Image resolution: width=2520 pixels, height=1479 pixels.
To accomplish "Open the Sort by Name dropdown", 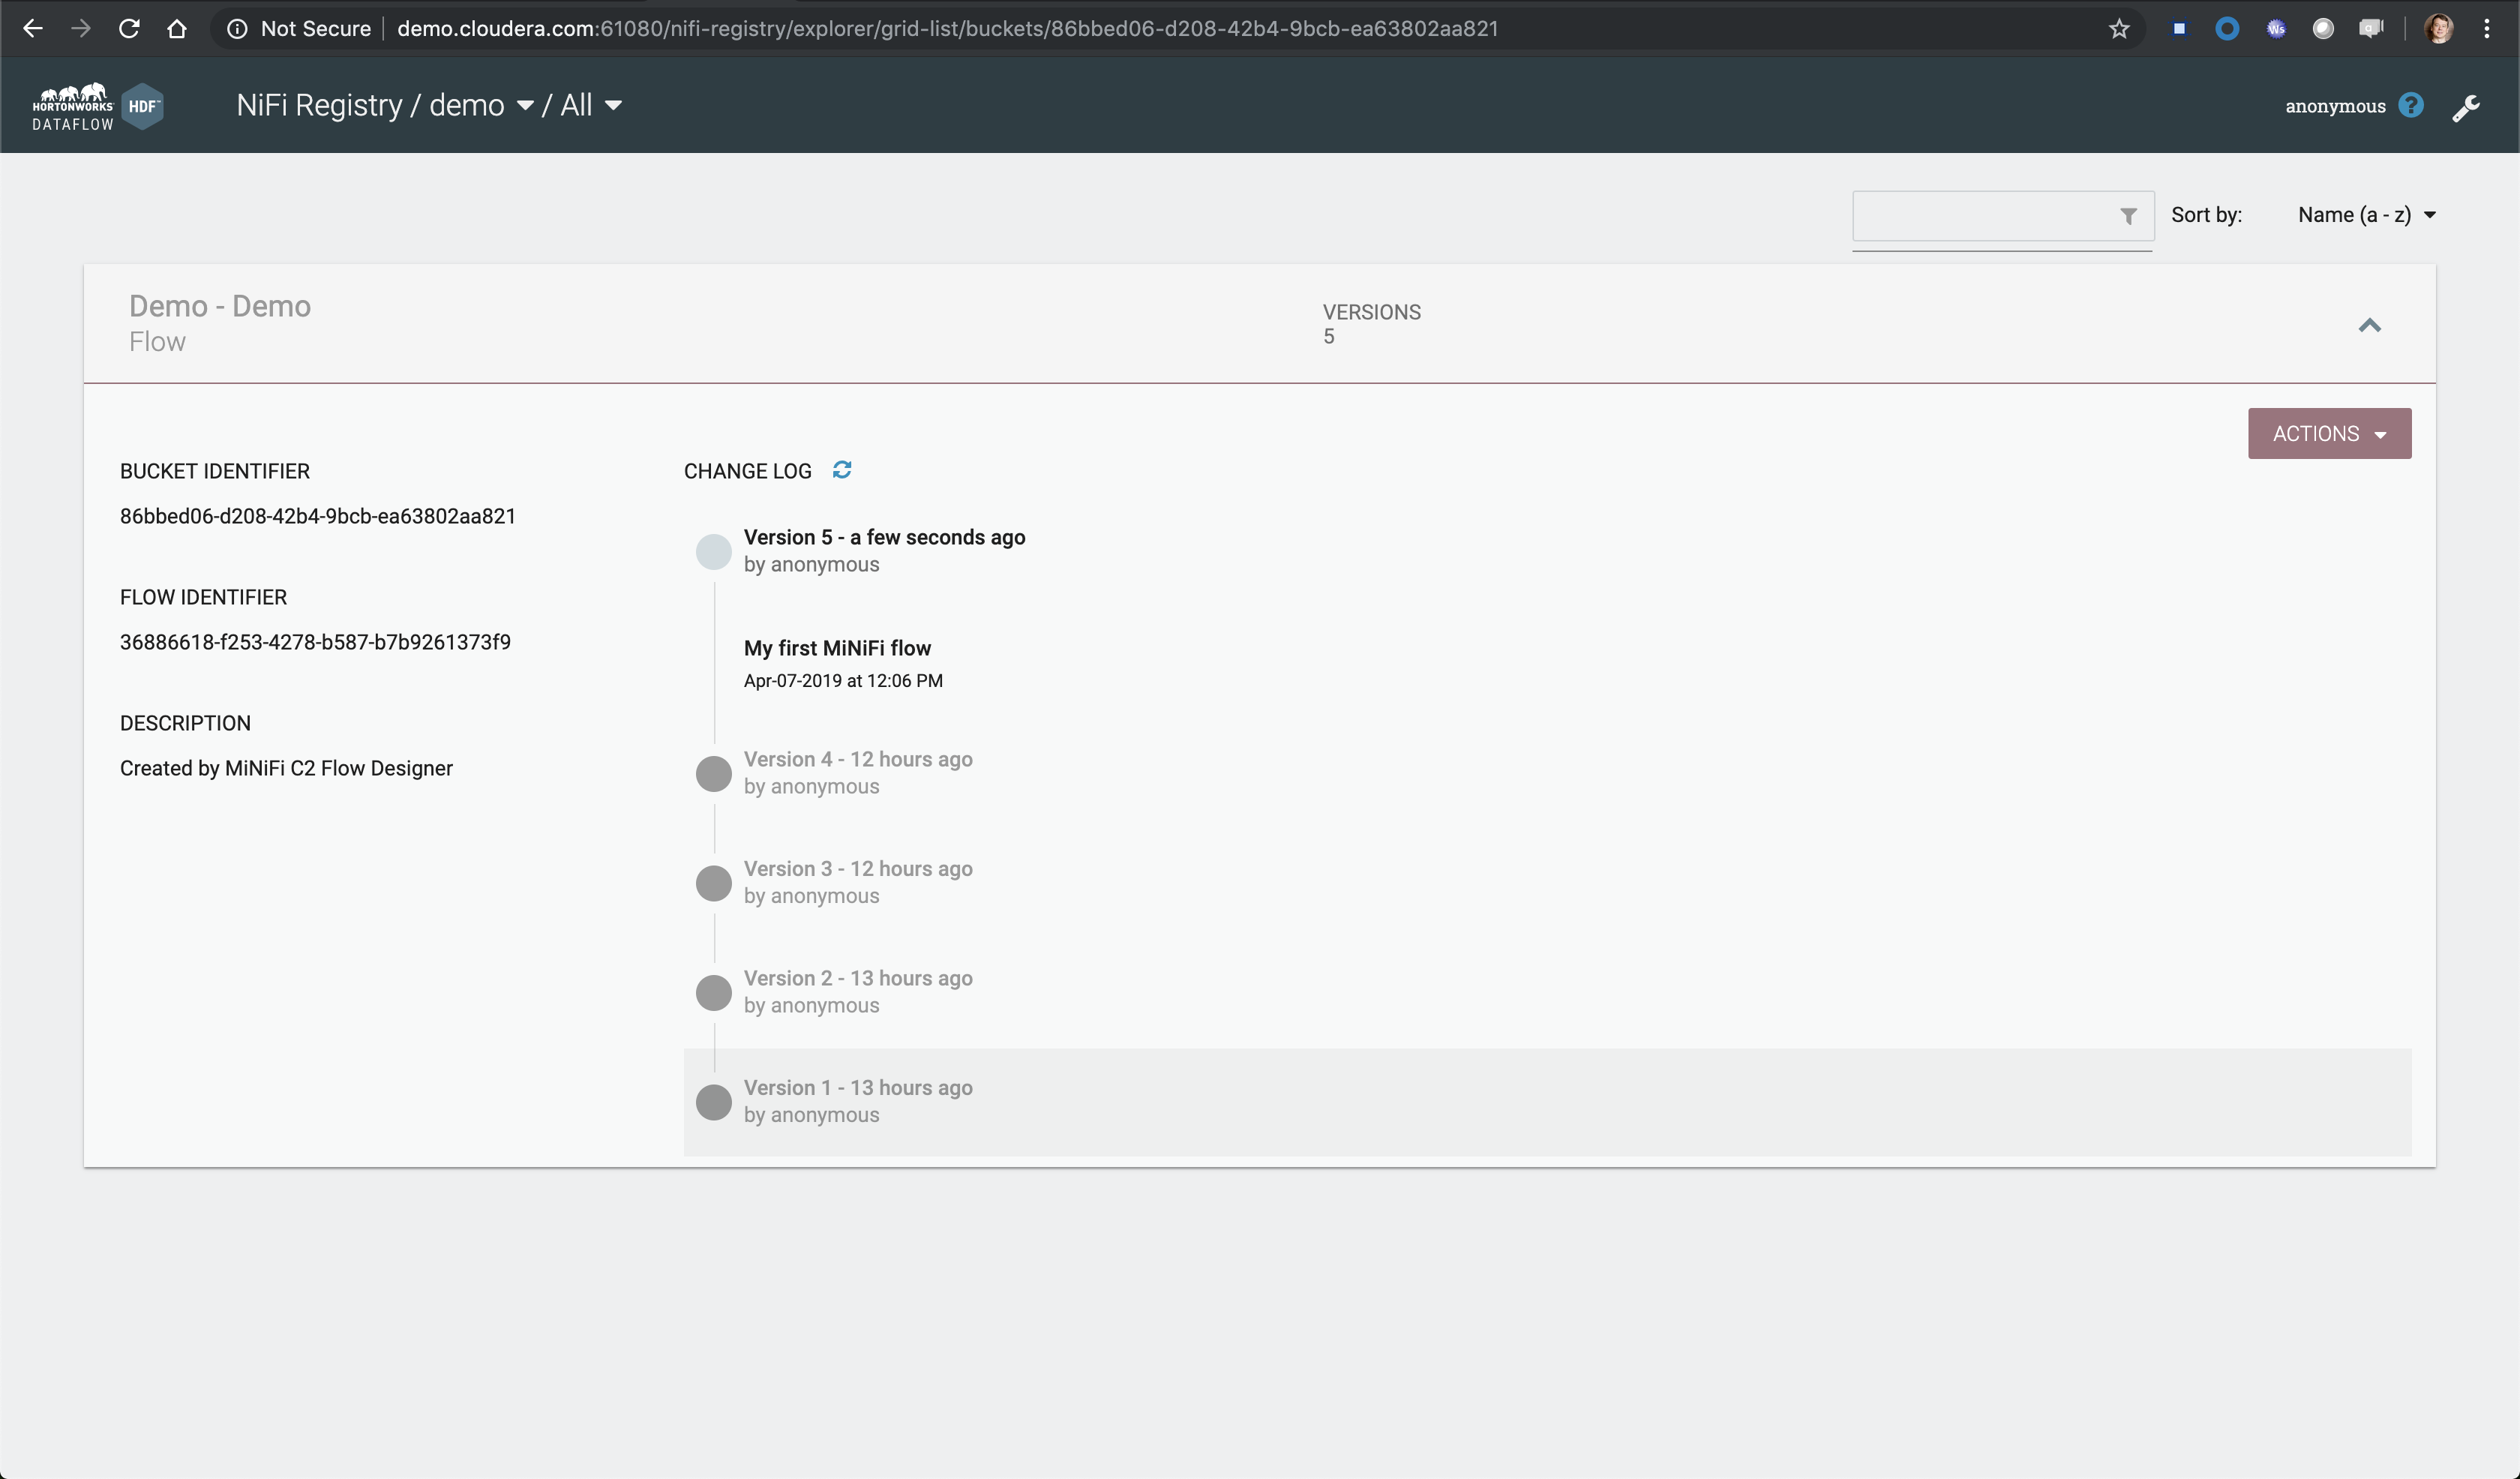I will pos(2367,215).
